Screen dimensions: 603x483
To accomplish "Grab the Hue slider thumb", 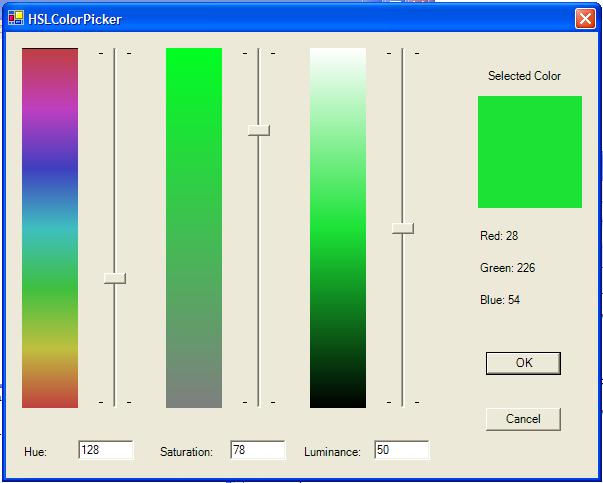I will [115, 278].
